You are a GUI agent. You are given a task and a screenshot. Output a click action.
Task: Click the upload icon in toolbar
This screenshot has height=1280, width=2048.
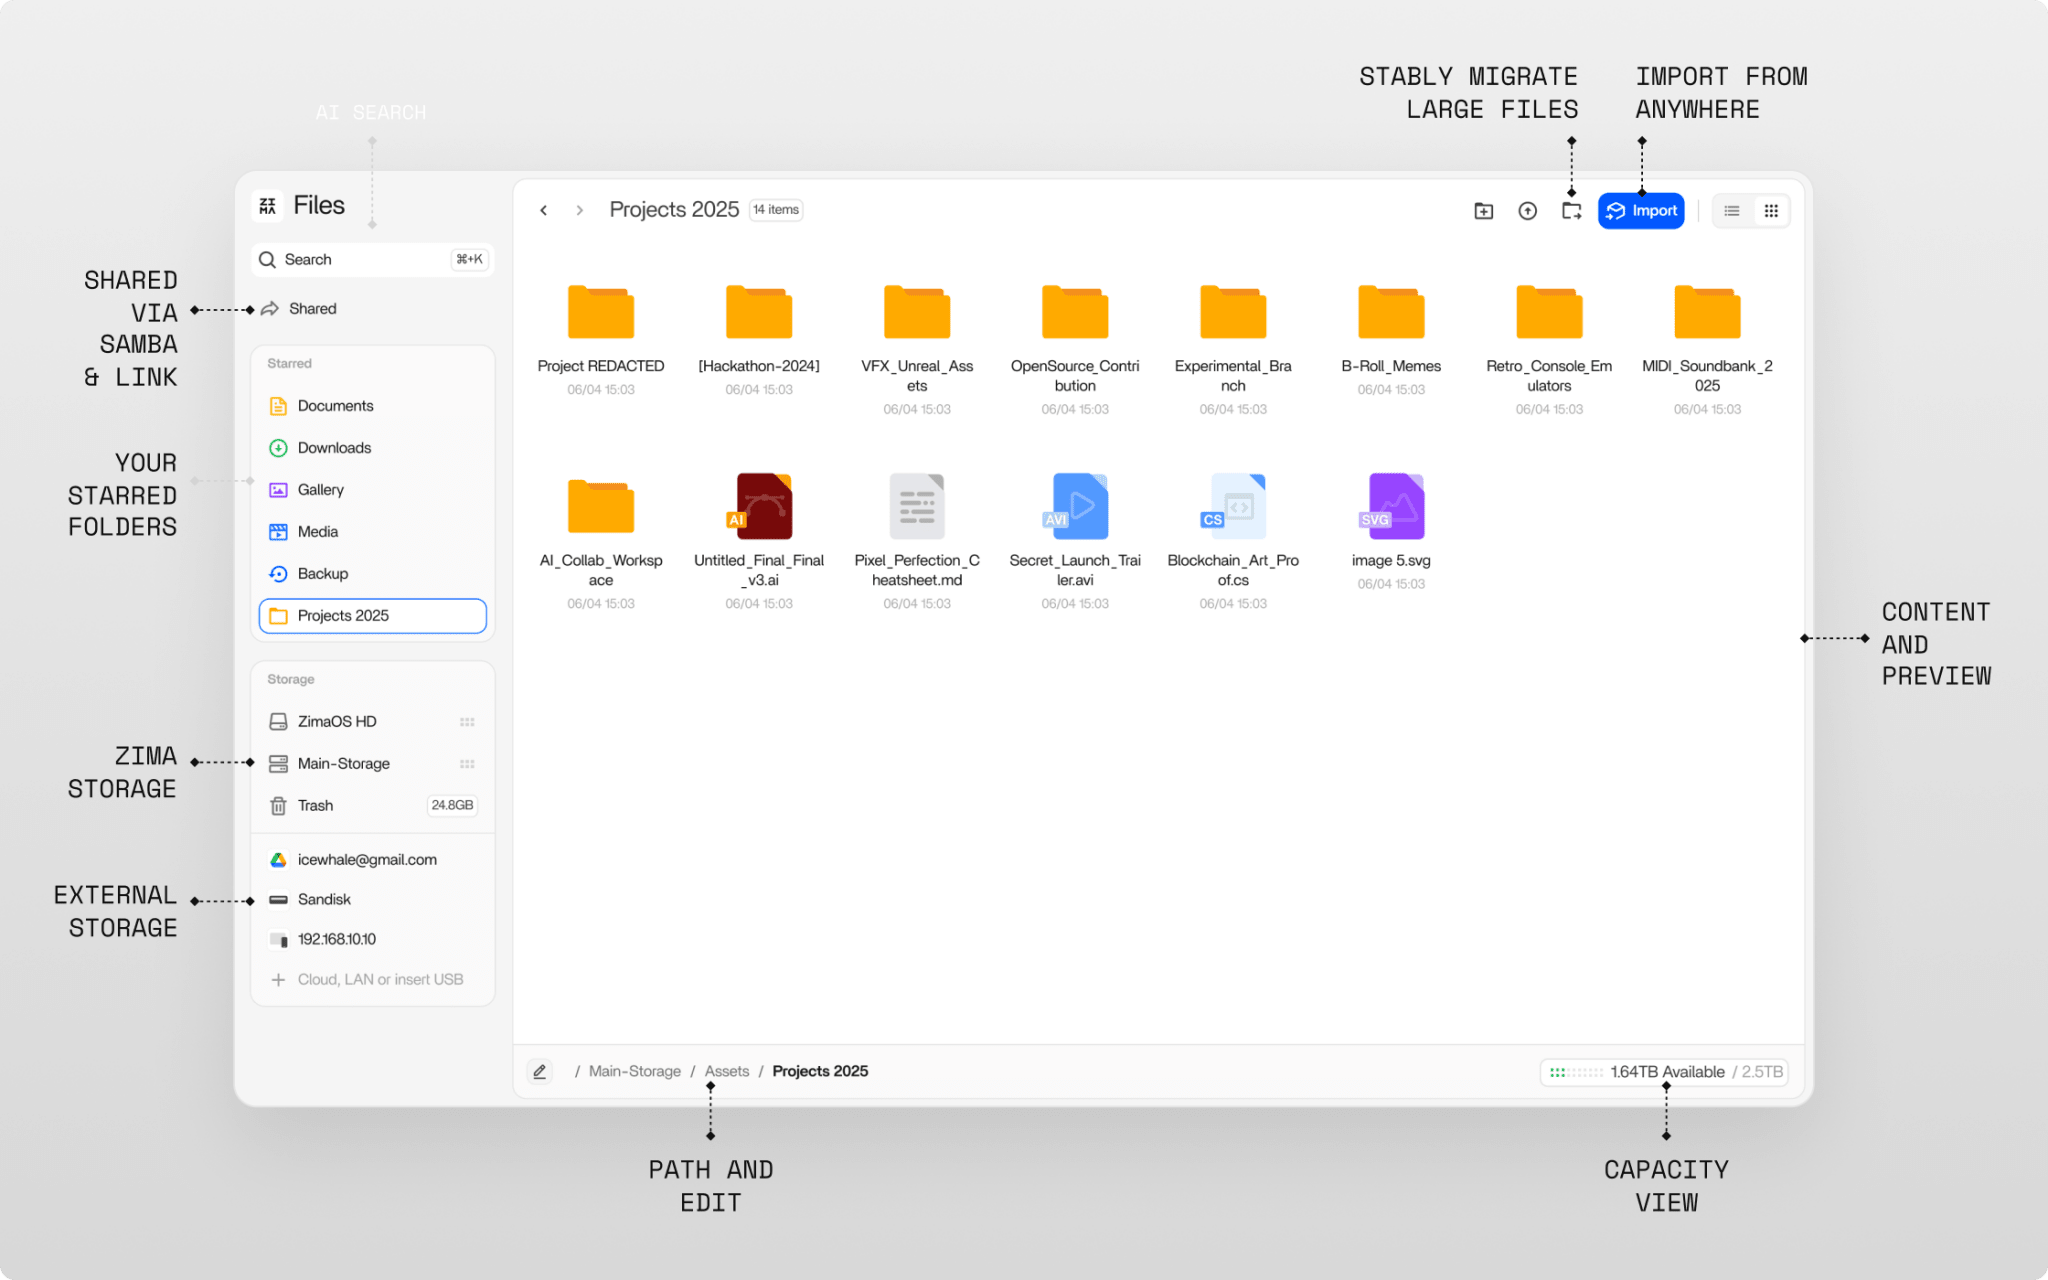pyautogui.click(x=1528, y=211)
